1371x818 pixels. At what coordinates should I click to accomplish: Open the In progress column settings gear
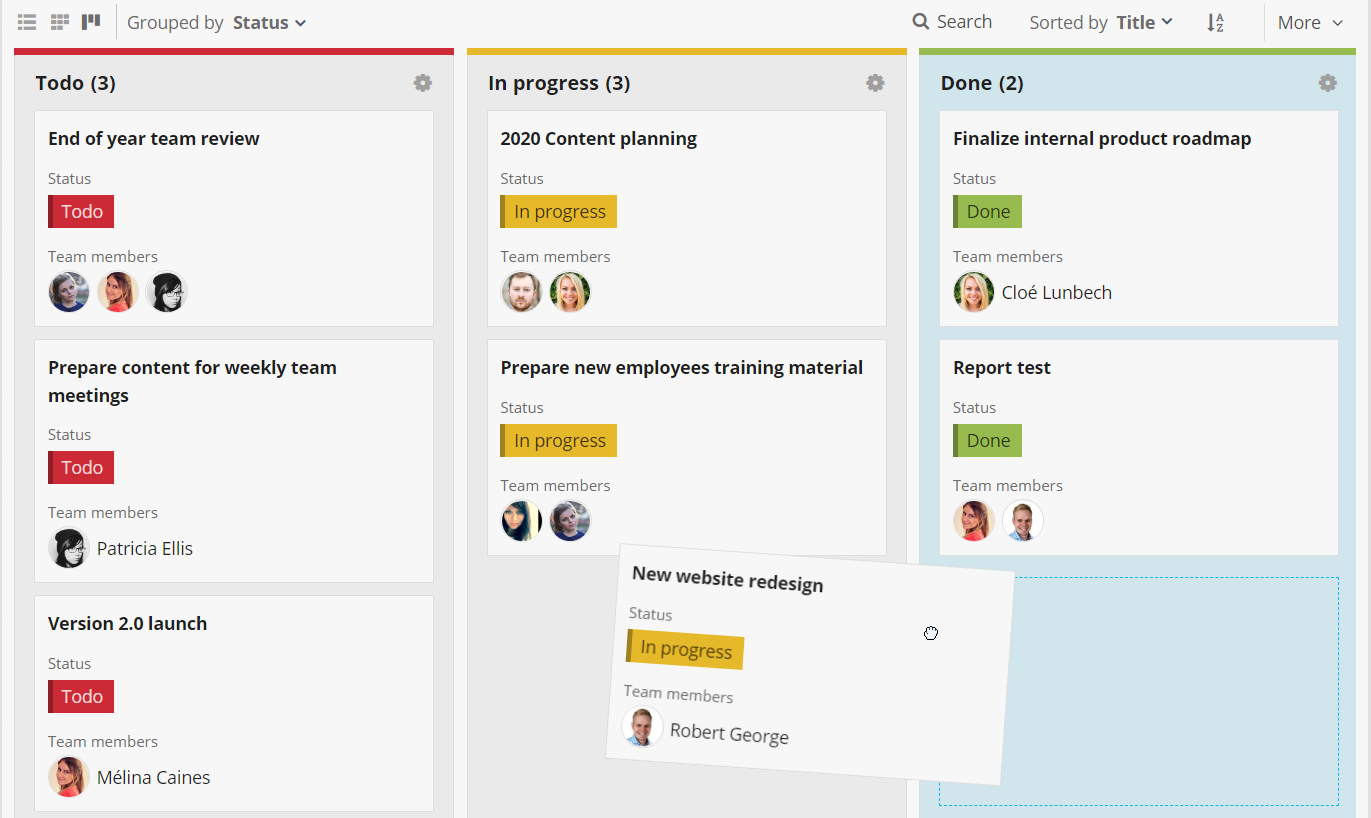pos(875,83)
